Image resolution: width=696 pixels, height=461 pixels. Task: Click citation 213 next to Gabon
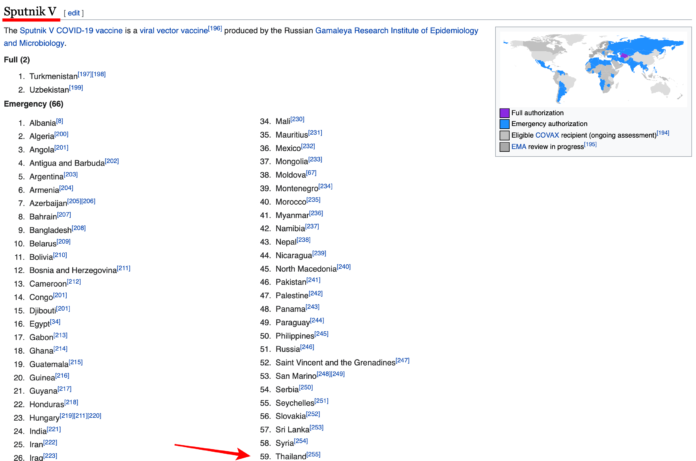point(60,335)
